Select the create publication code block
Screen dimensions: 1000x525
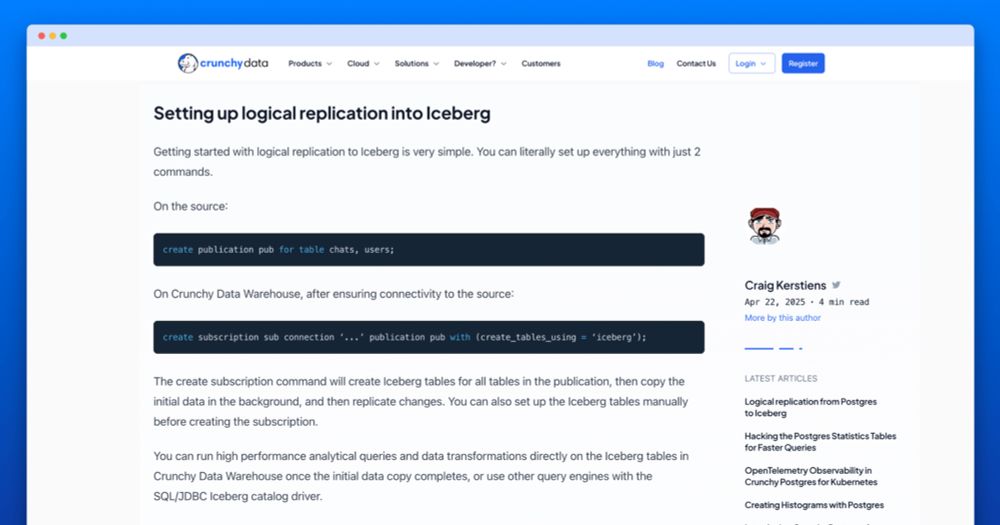coord(429,249)
